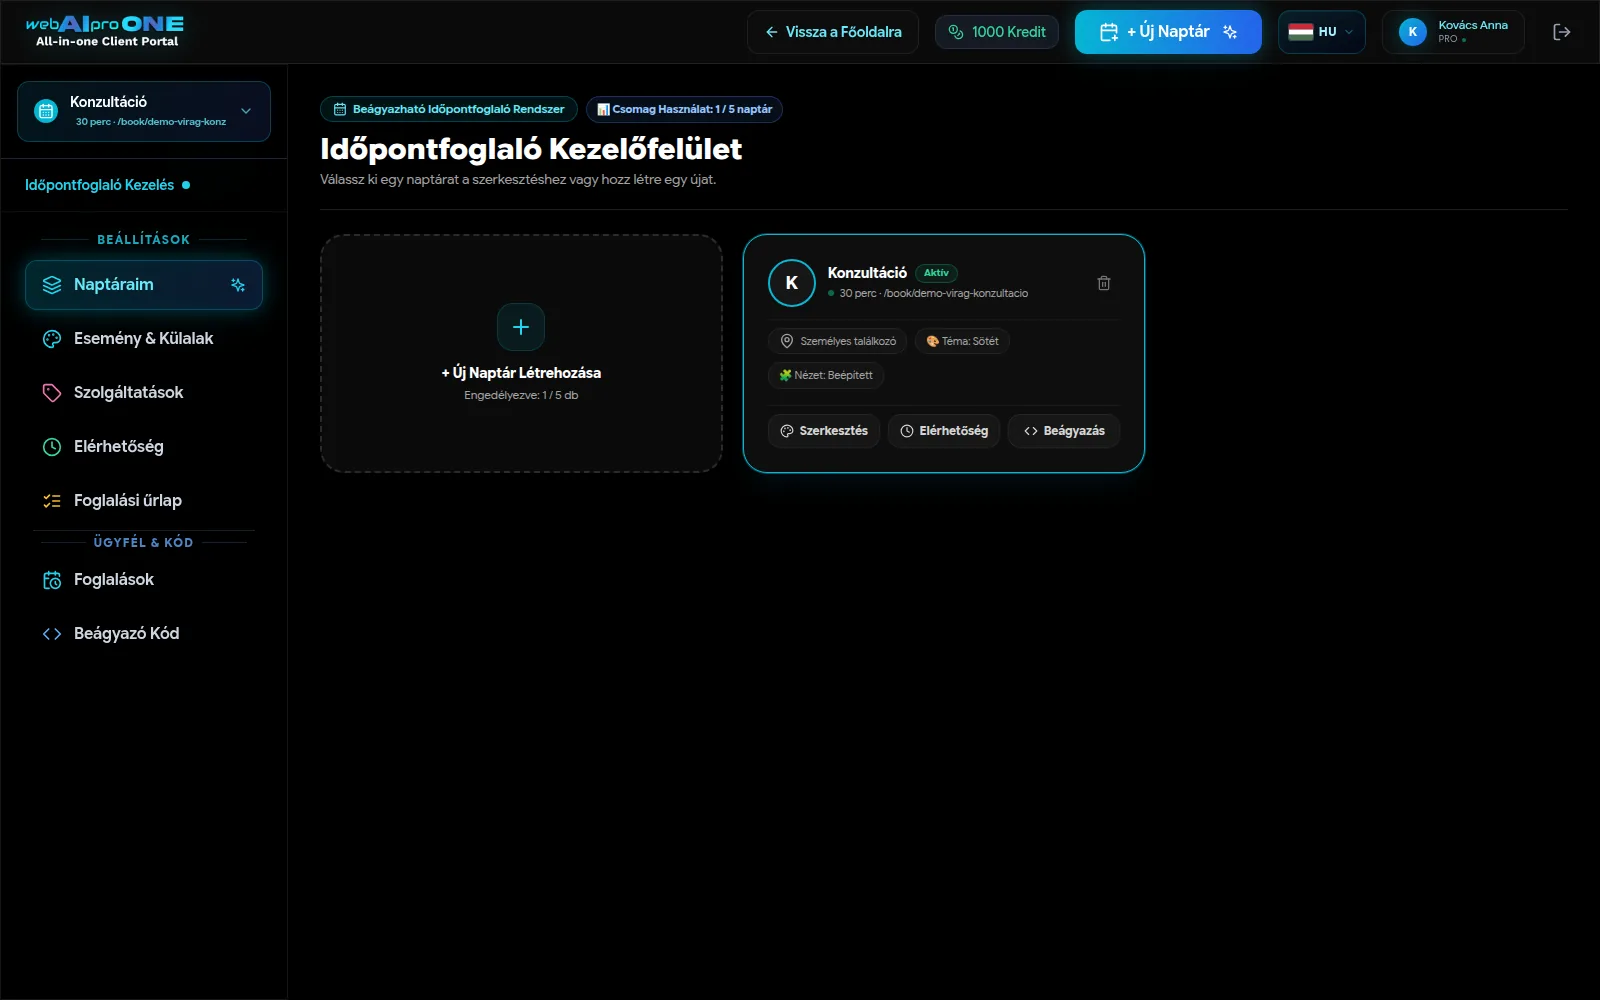Click the calendar icon in Konzultáció selector
The height and width of the screenshot is (1000, 1600).
tap(46, 111)
